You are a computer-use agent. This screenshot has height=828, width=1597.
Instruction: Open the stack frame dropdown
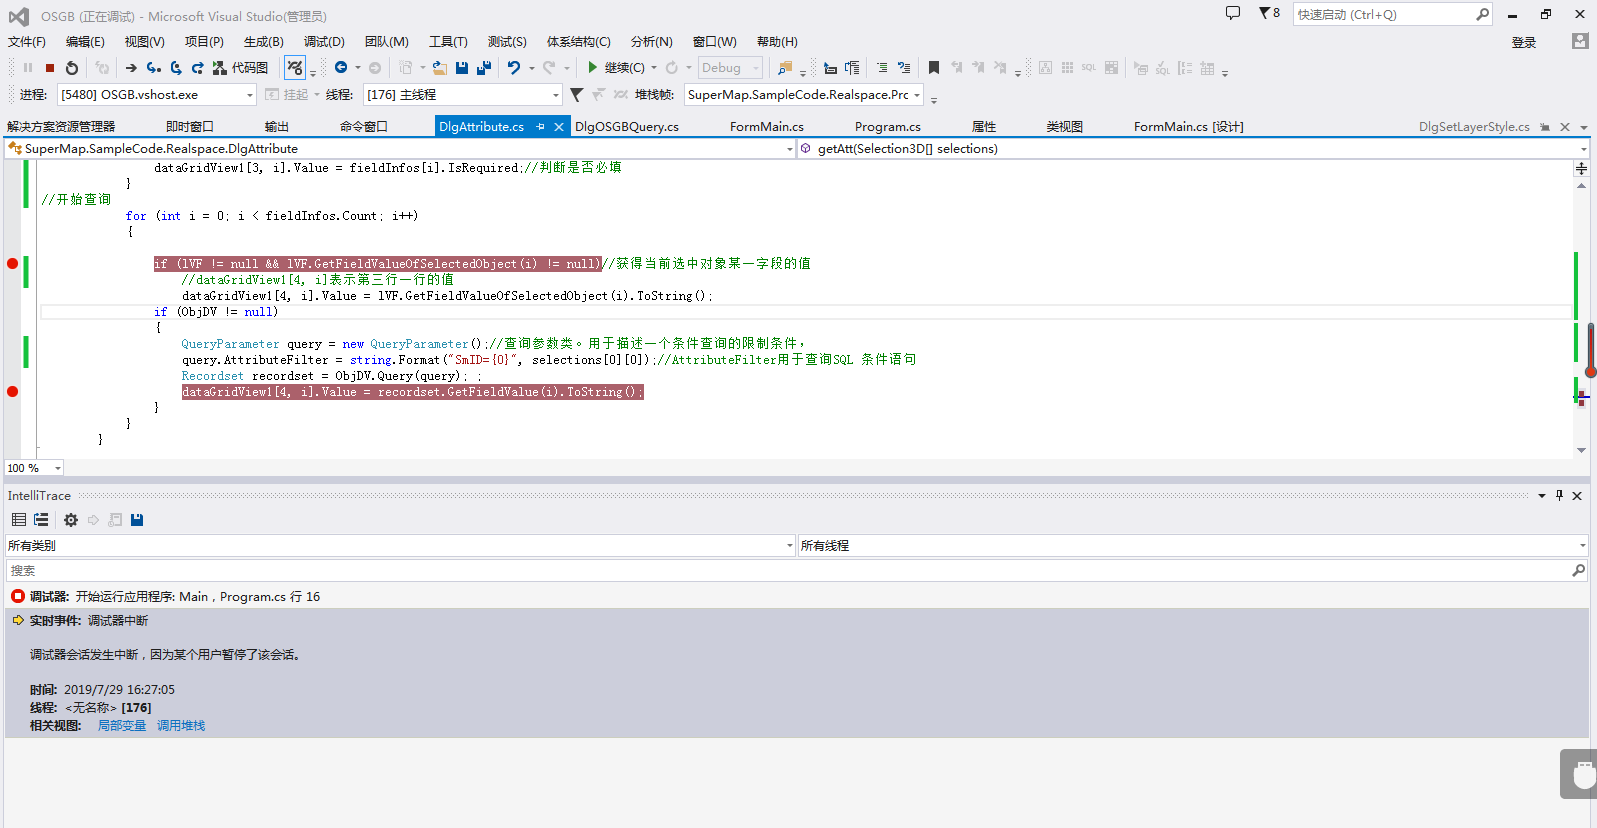point(804,95)
